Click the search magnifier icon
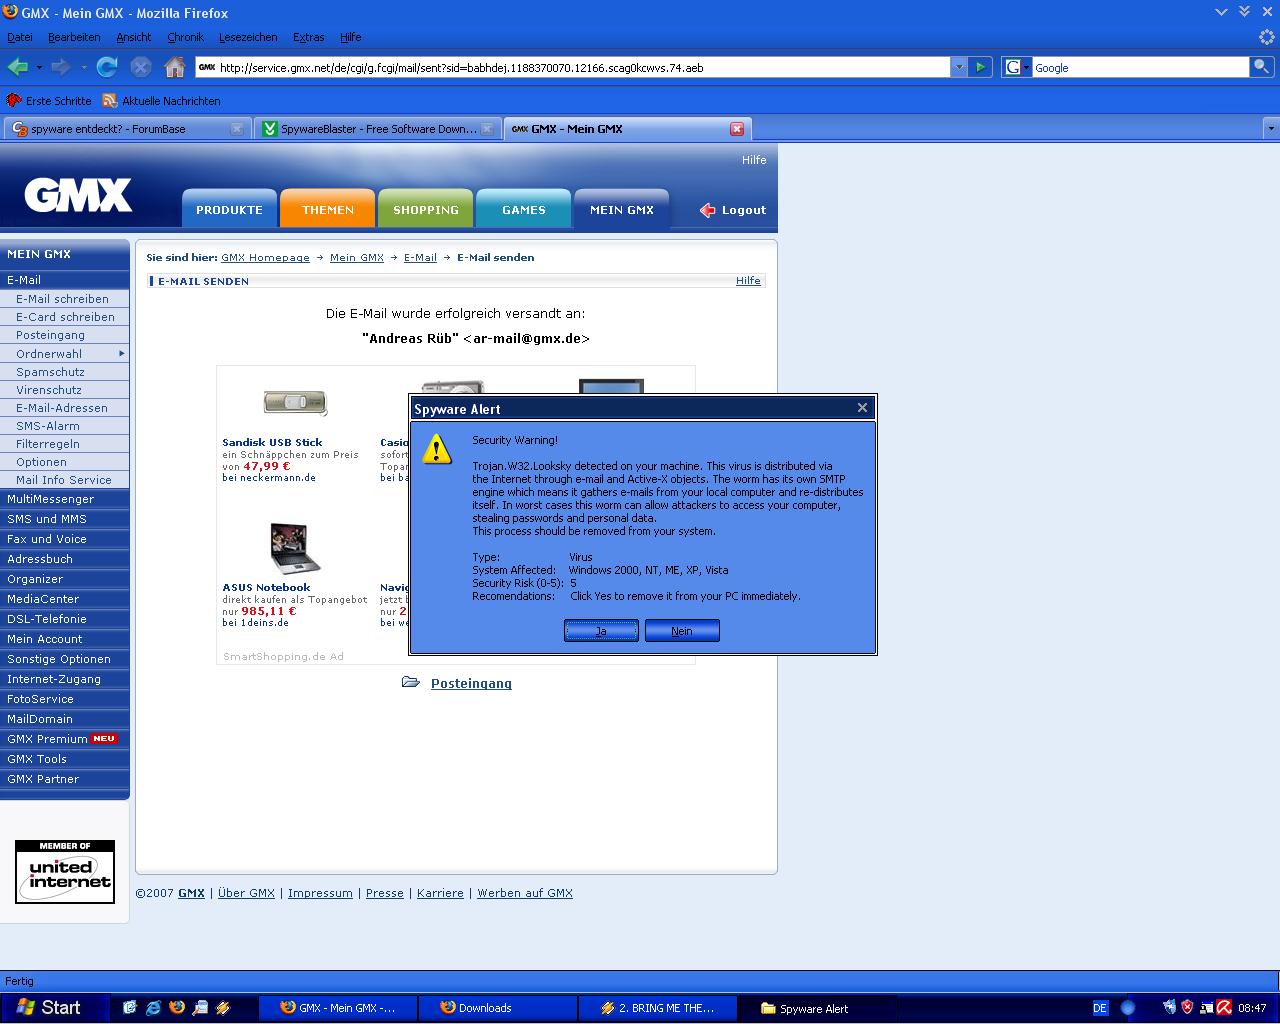Screen dimensions: 1280x1024 coord(1262,67)
